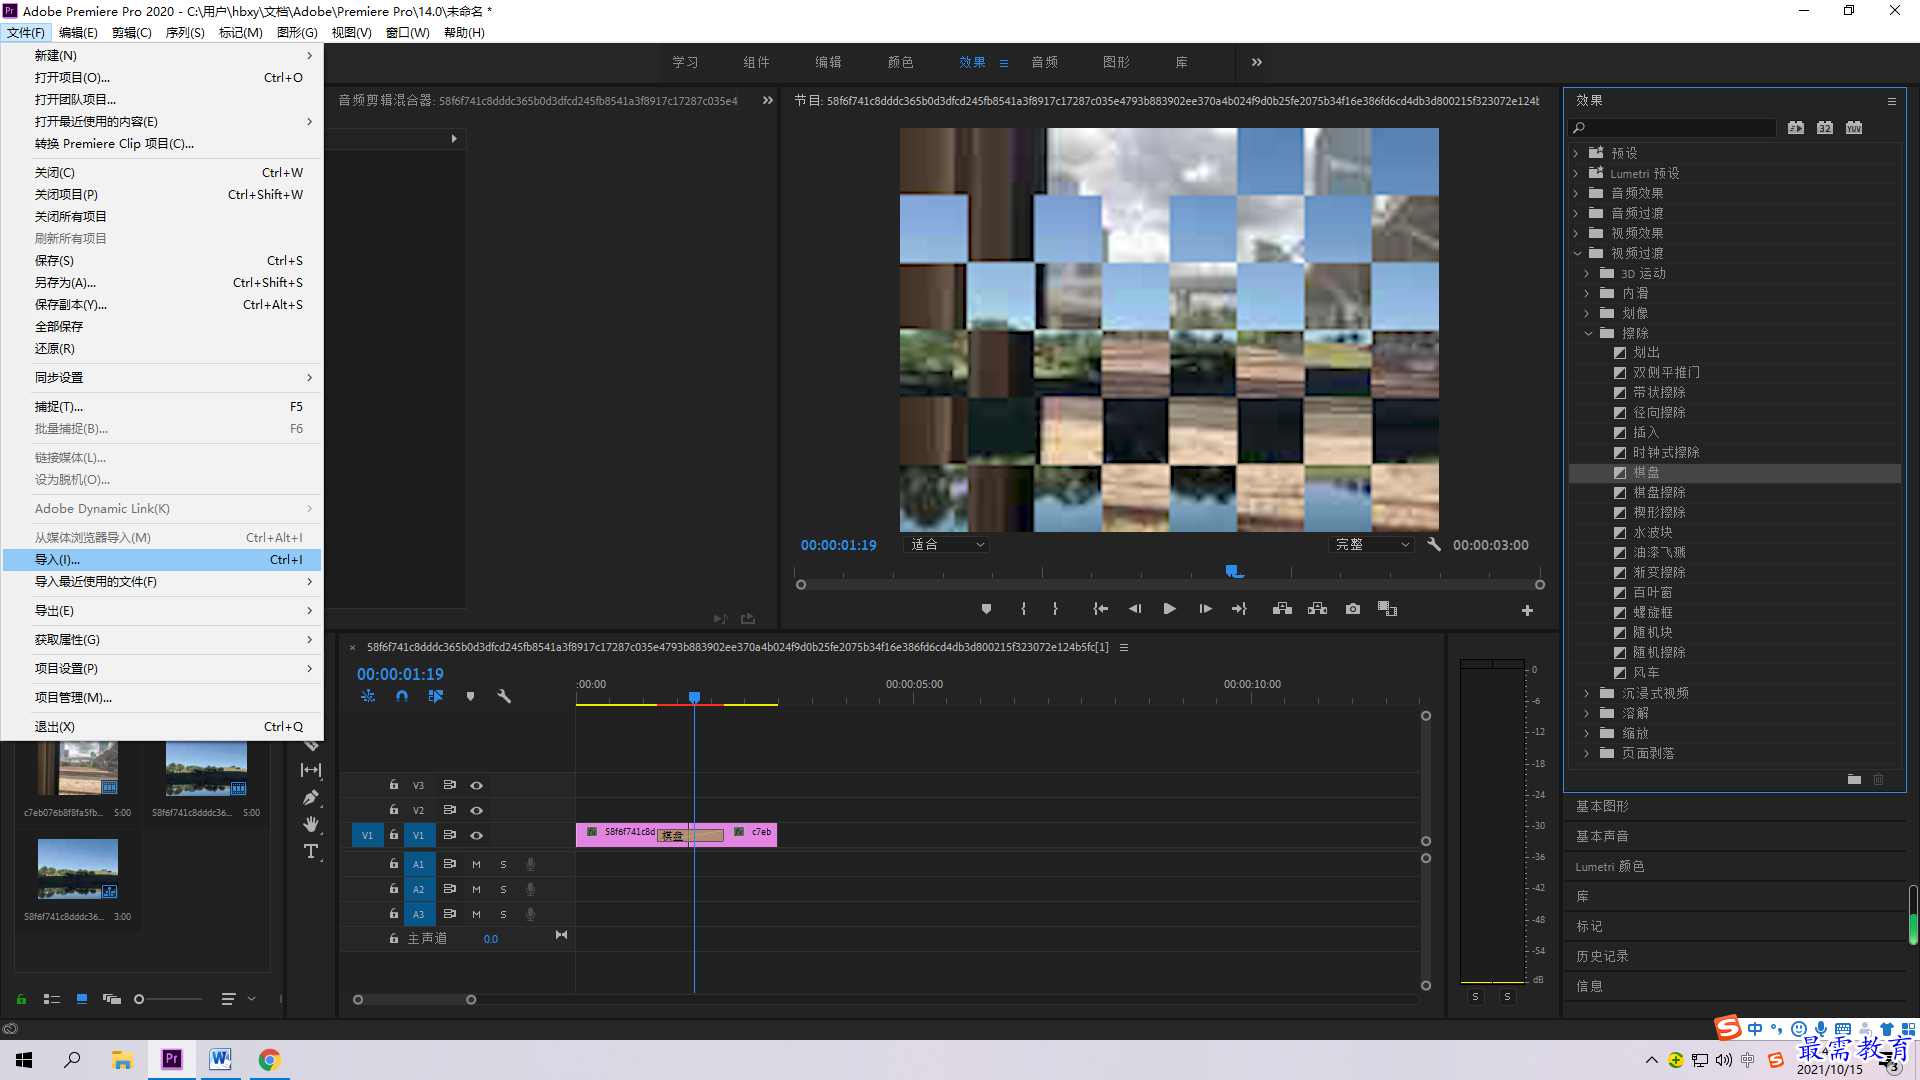Click Add Marker in the Program Monitor

(986, 609)
